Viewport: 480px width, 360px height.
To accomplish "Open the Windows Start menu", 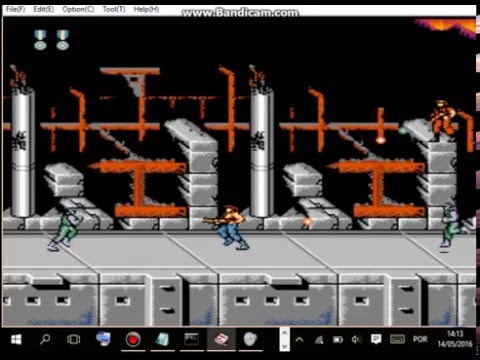I will point(16,340).
